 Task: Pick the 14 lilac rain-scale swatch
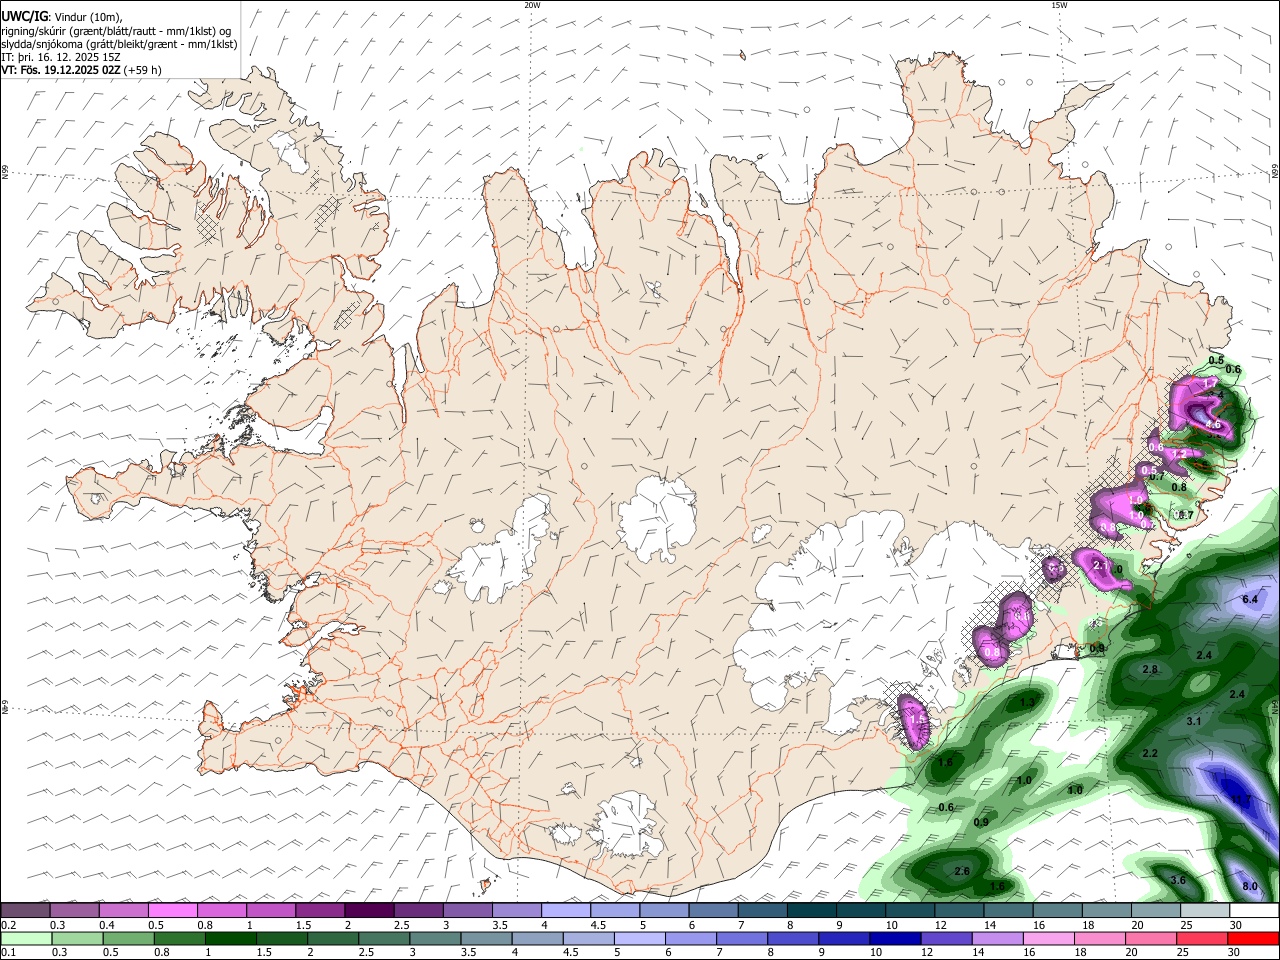[x=998, y=938]
